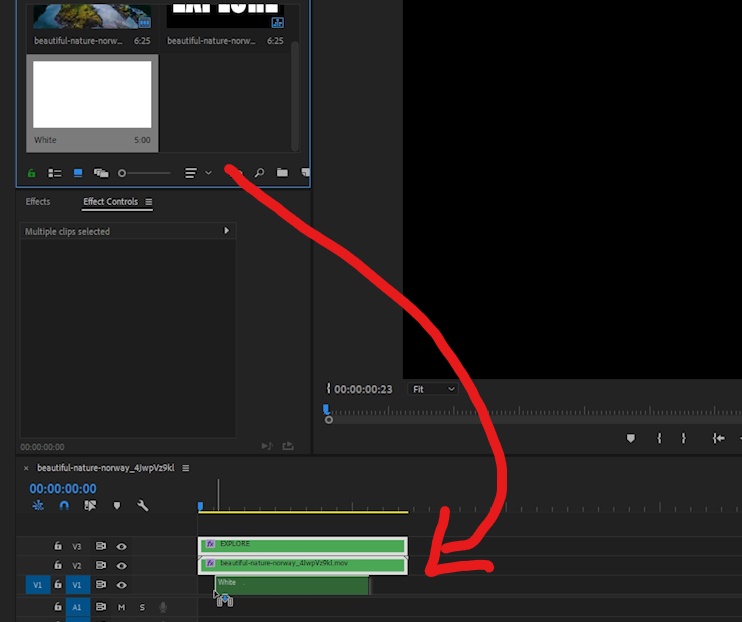Click the Export Frame icon in Effect Controls
Screen dimensions: 742x622
[x=288, y=446]
